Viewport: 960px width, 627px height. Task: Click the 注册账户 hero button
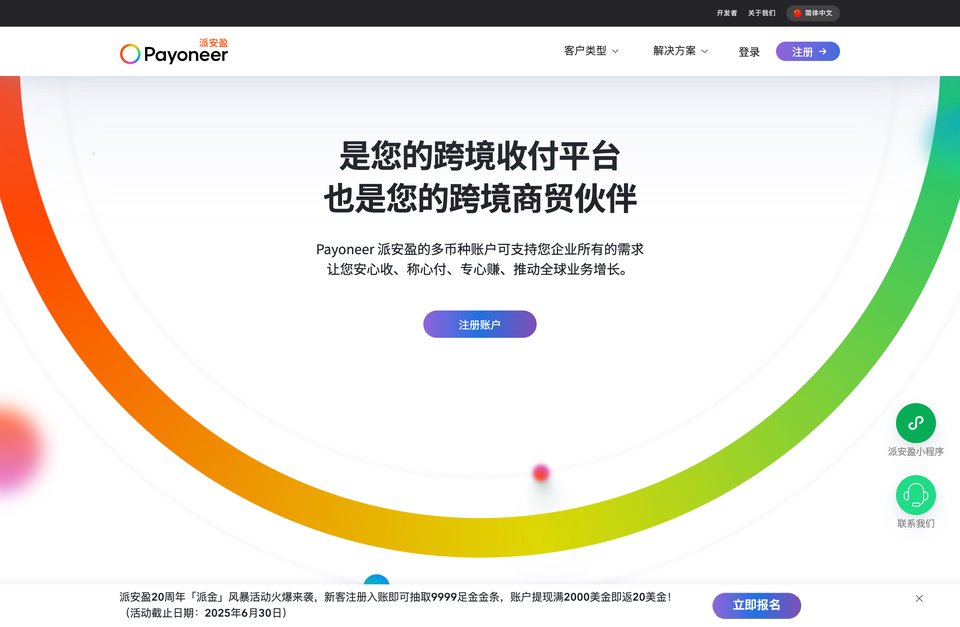[479, 324]
